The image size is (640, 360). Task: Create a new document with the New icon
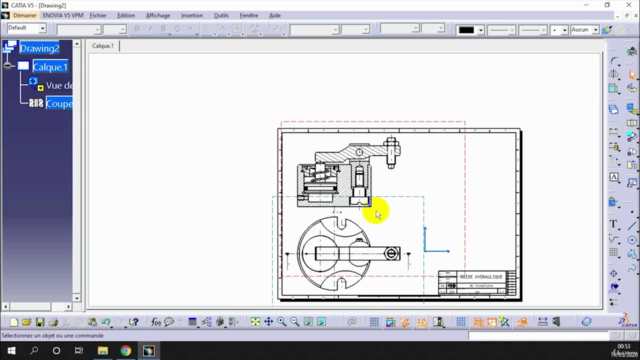pos(13,322)
